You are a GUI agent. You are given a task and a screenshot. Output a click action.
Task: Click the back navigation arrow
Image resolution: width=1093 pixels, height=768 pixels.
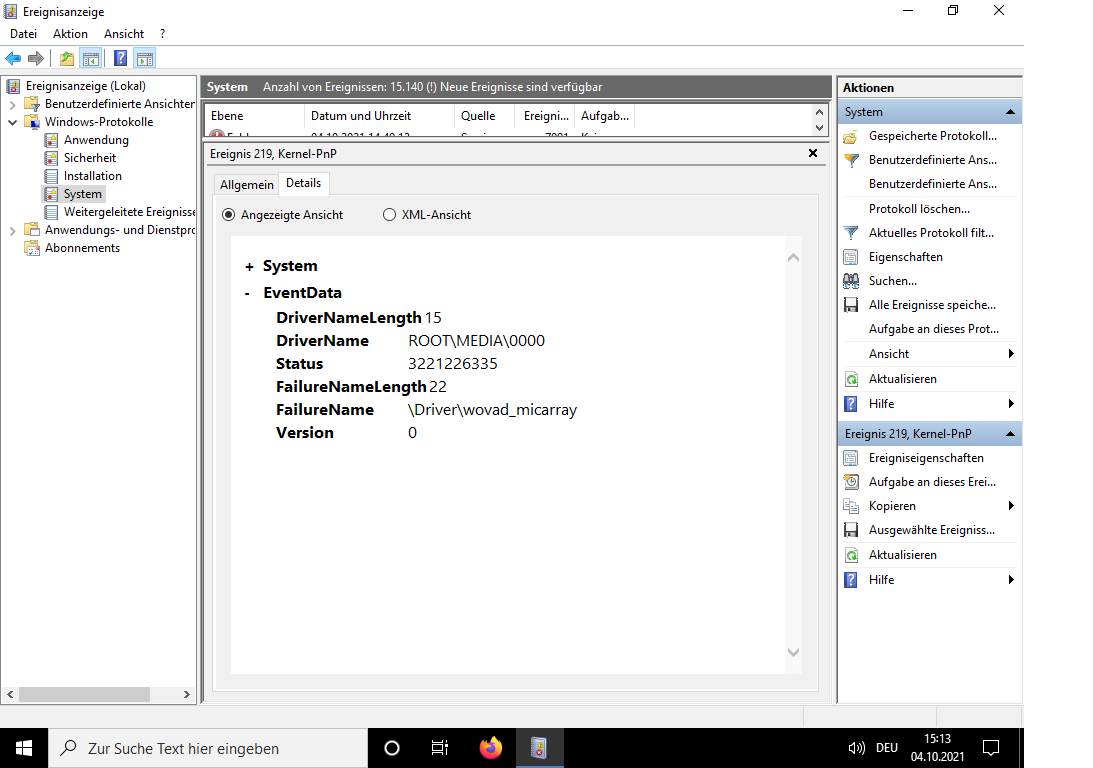(12, 57)
